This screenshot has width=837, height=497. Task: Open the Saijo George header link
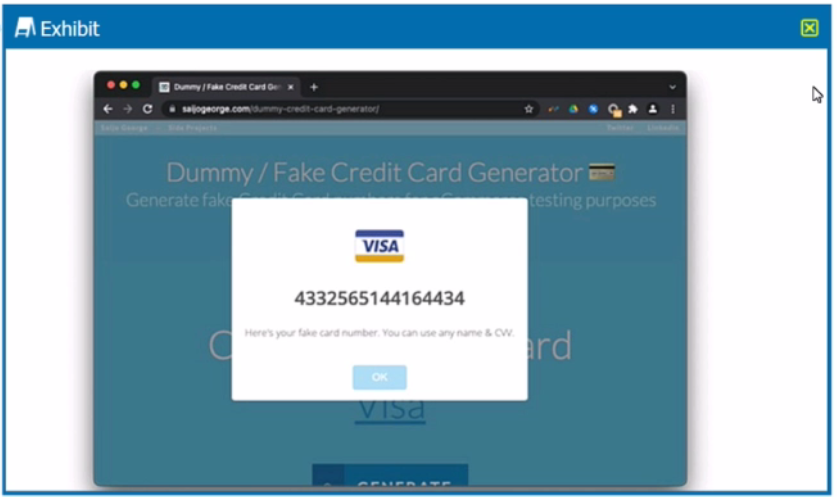124,128
